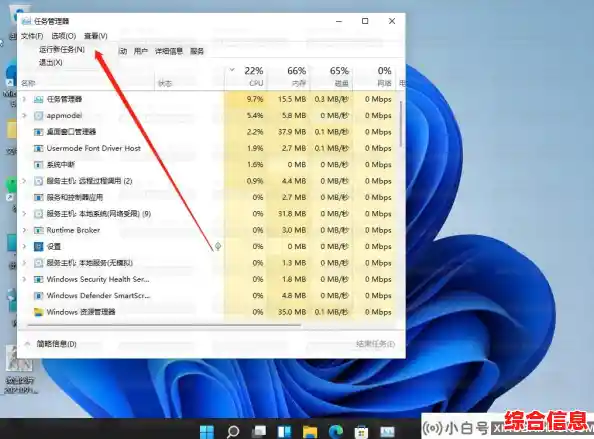Expand the appmodel process row

(24, 116)
